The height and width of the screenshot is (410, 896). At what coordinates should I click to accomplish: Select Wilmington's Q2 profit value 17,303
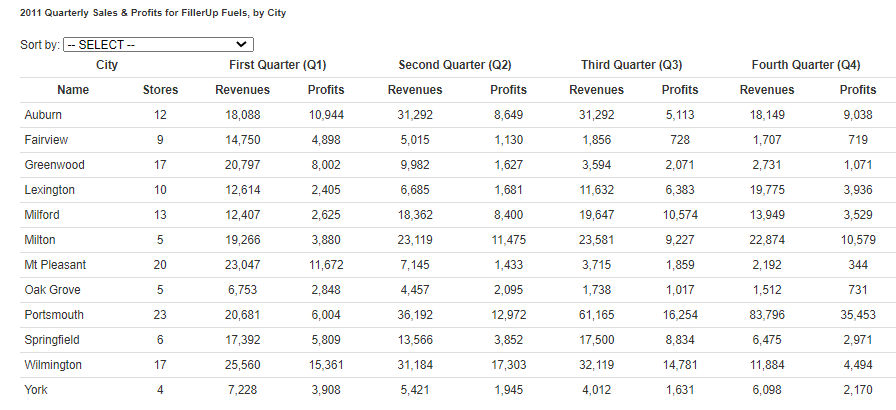(x=508, y=365)
